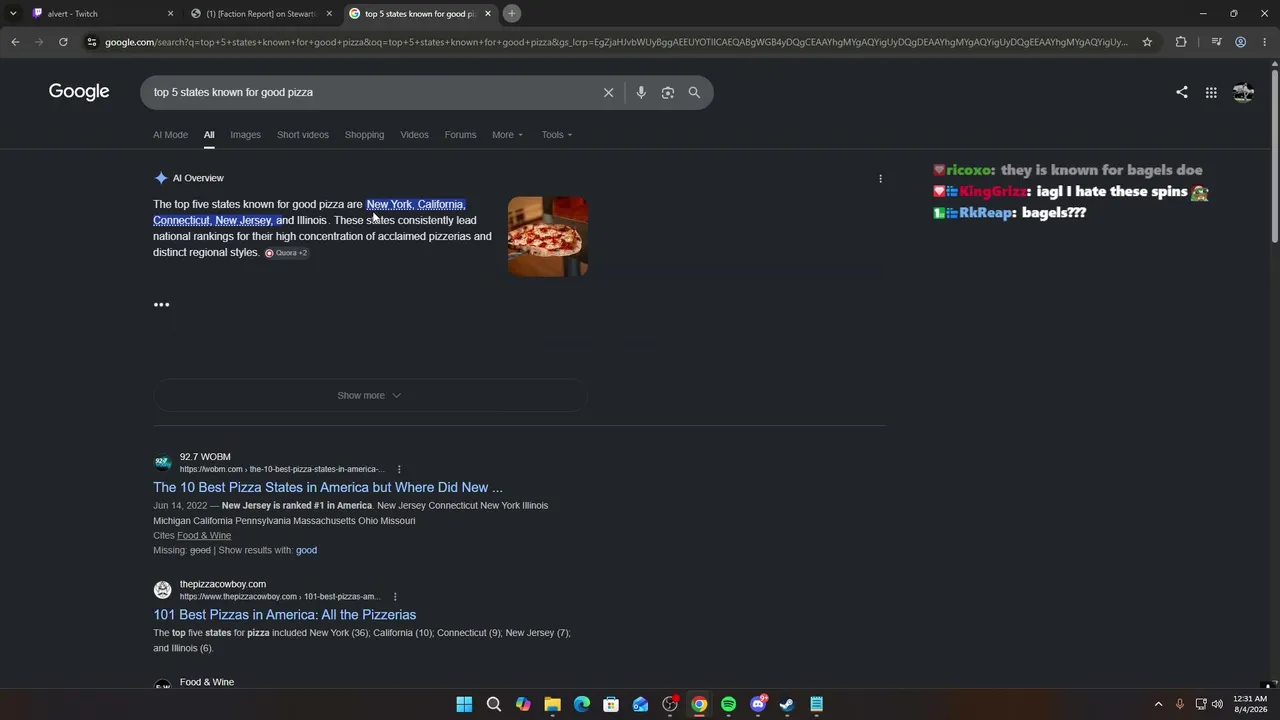The height and width of the screenshot is (720, 1280).
Task: Click the Google search input field
Action: [370, 92]
